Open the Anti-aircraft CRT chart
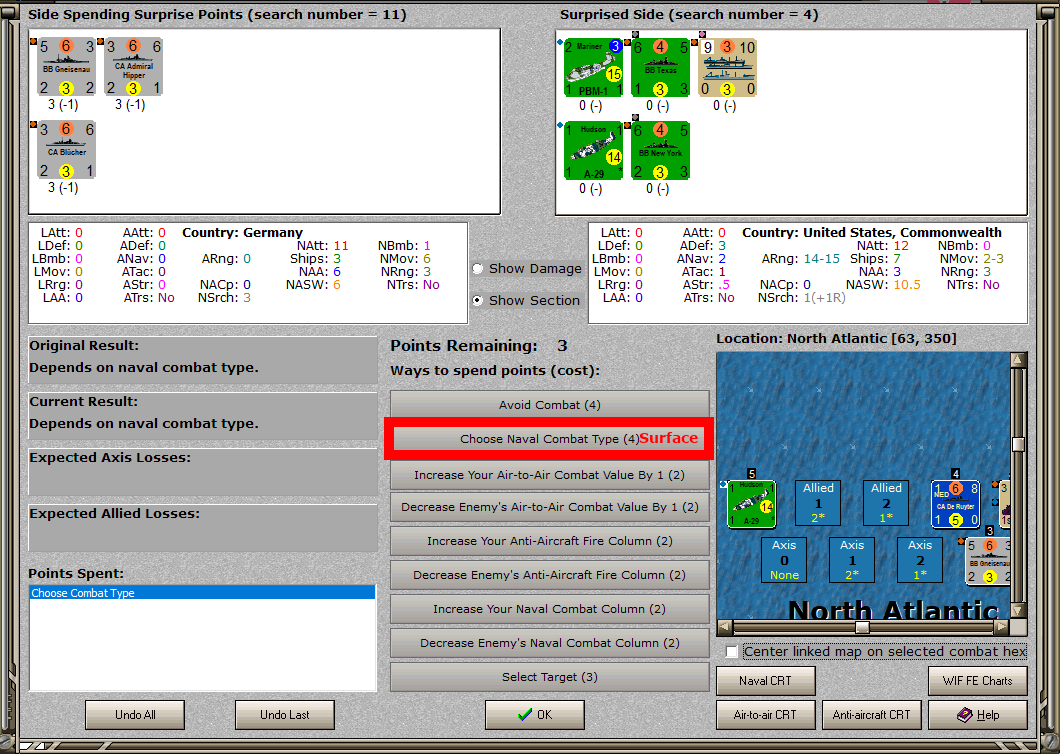Viewport: 1060px width, 754px height. [872, 715]
